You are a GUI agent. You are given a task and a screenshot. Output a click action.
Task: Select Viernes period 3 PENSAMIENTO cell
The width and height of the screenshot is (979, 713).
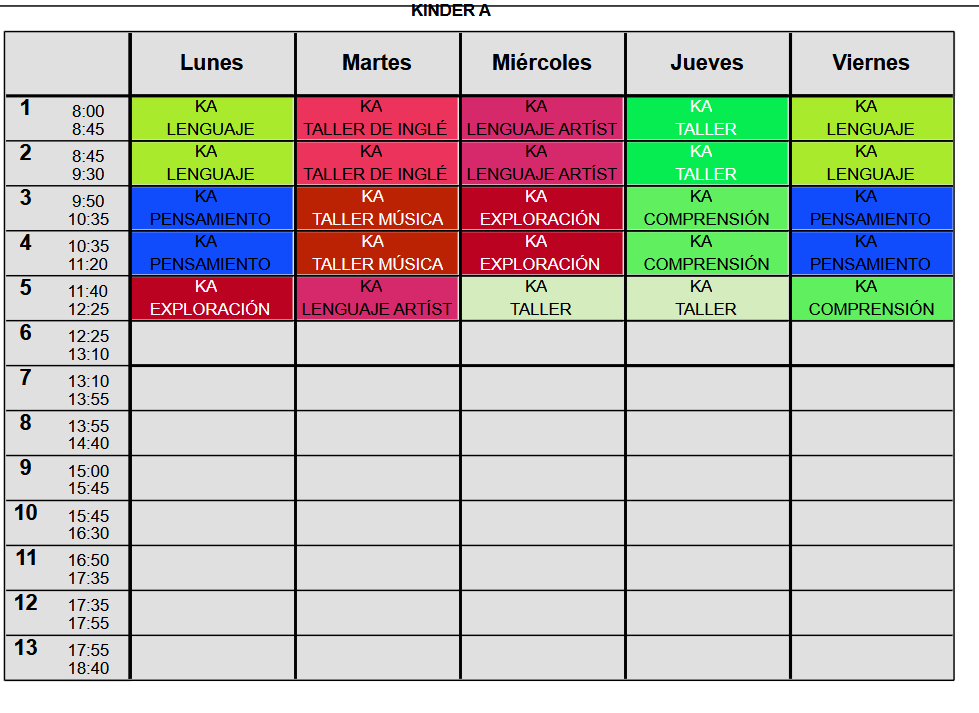click(x=871, y=208)
